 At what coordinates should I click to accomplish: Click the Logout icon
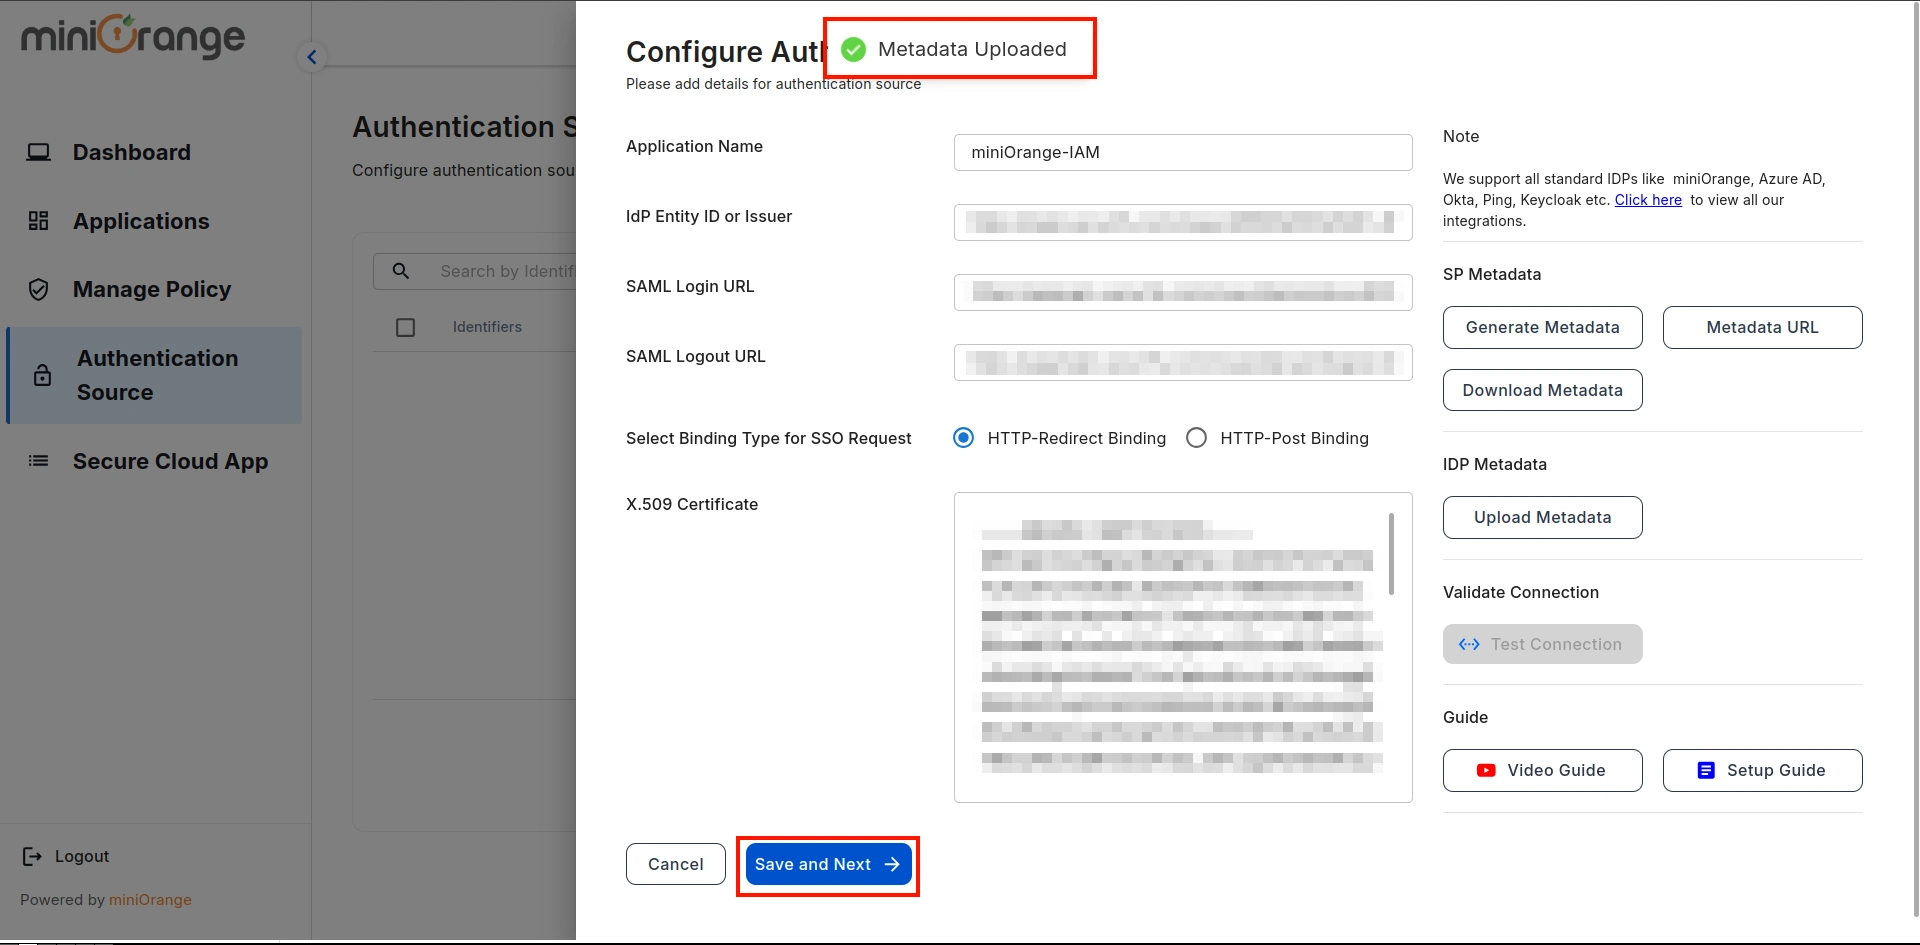tap(30, 856)
